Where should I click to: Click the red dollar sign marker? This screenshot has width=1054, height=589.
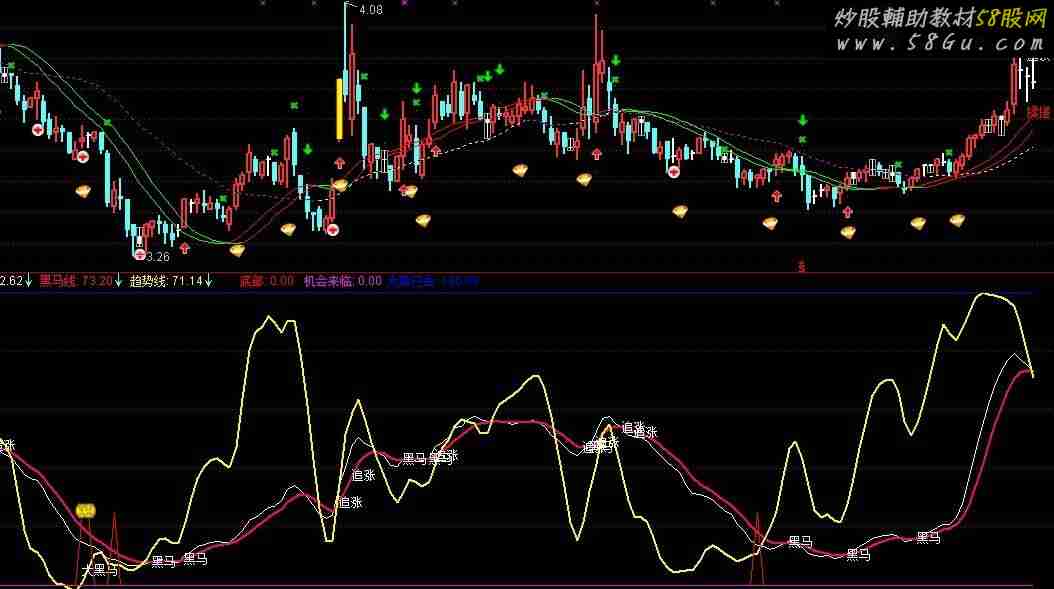pyautogui.click(x=800, y=266)
